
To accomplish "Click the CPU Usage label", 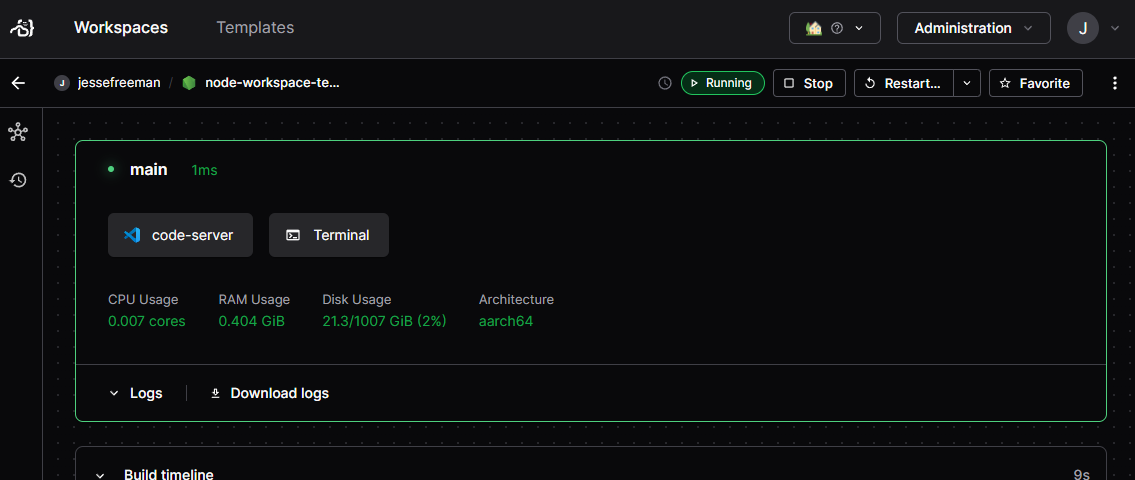I will pyautogui.click(x=143, y=299).
